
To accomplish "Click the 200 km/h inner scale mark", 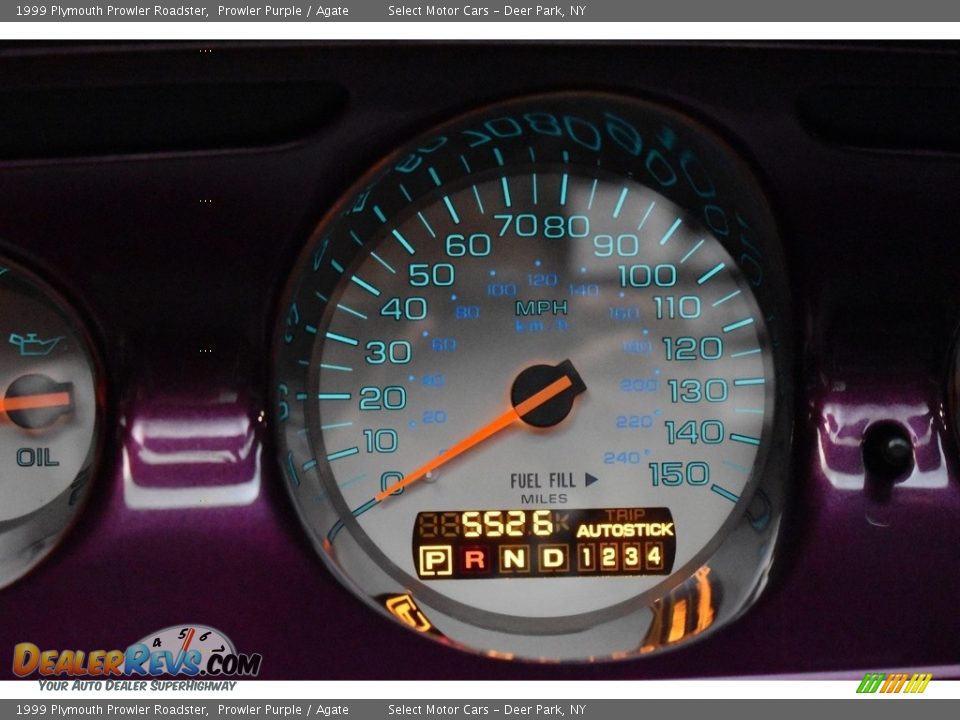I will 639,384.
